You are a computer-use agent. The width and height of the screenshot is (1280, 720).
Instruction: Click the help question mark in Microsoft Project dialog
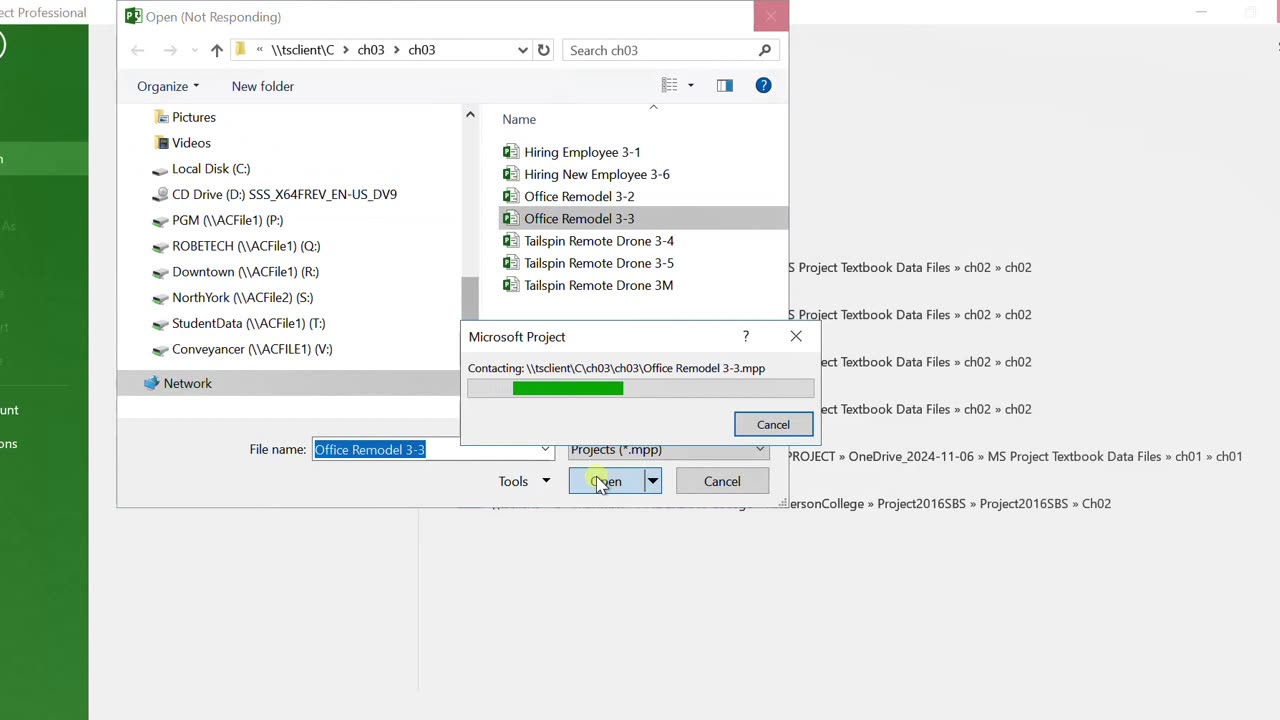(745, 337)
